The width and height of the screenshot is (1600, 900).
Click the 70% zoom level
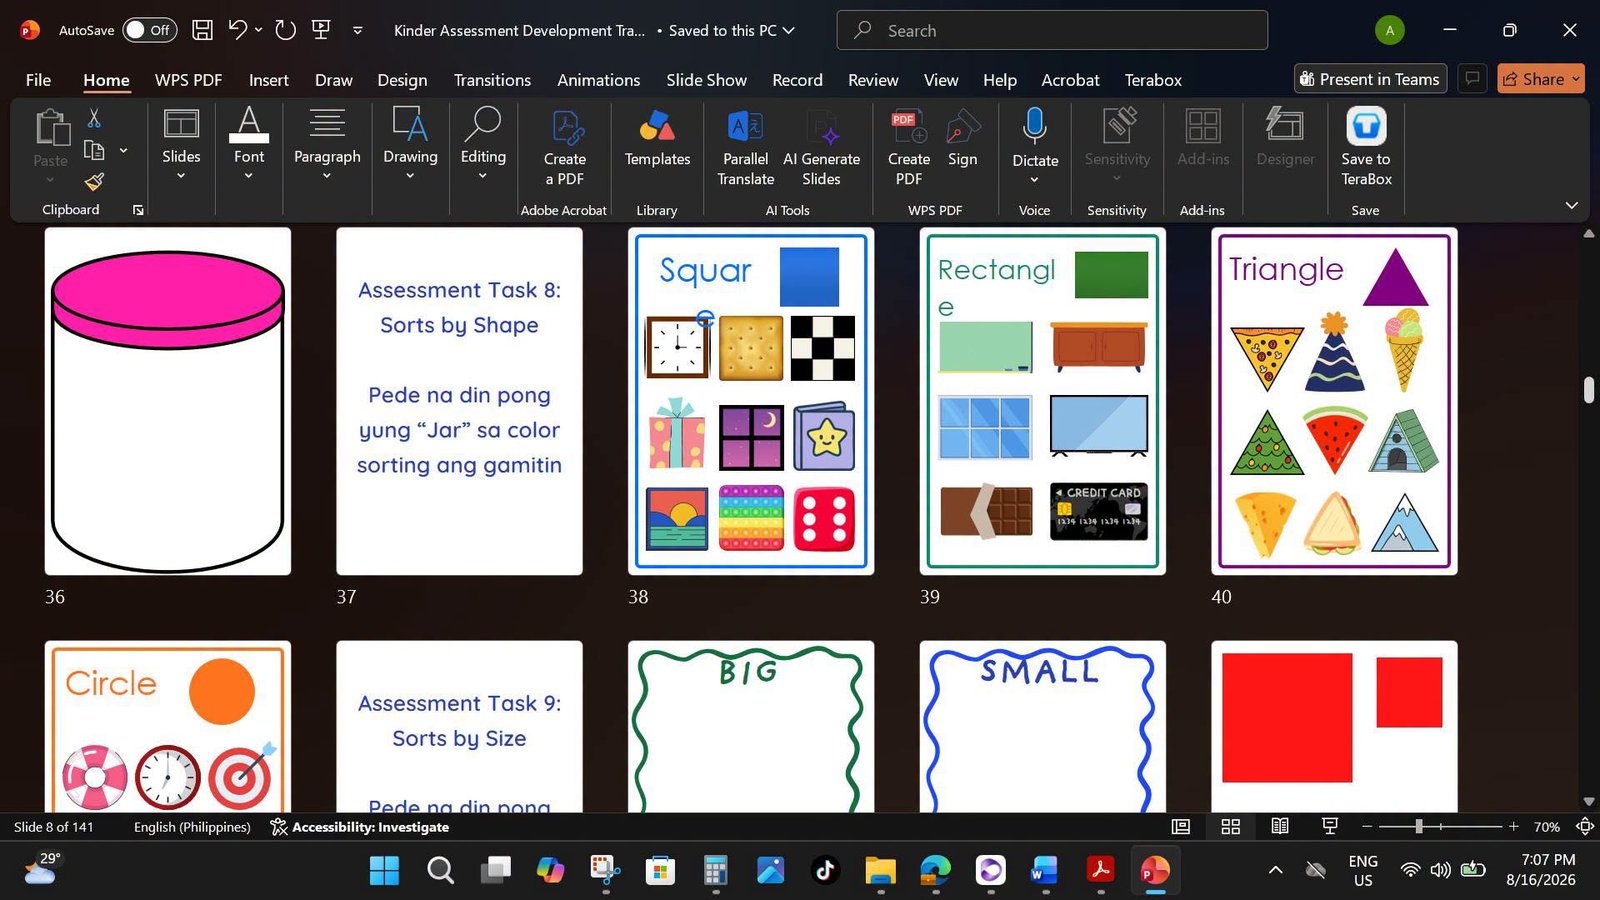coord(1547,827)
